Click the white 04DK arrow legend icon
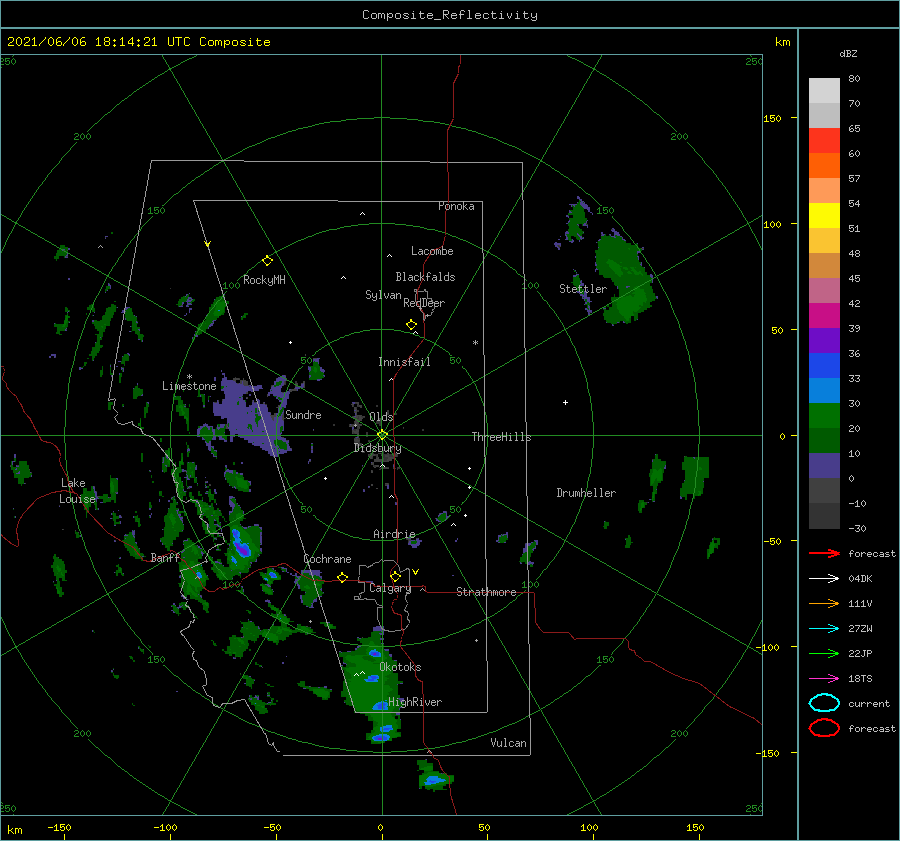900x841 pixels. click(x=824, y=579)
